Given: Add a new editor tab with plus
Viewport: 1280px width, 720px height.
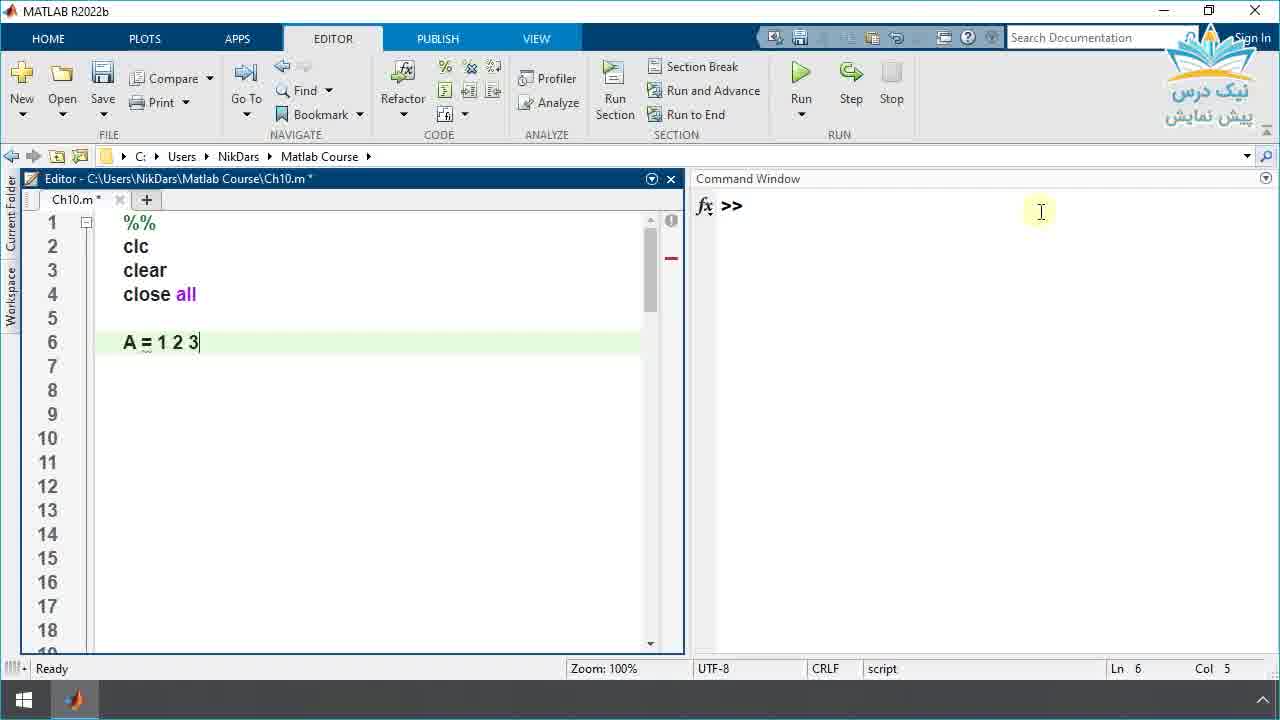Looking at the screenshot, I should 147,199.
